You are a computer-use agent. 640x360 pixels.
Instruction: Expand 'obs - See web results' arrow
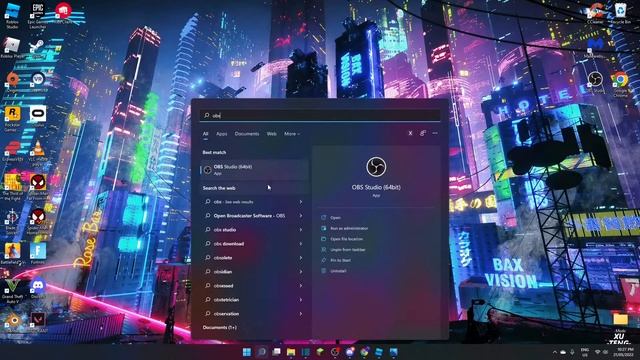[x=301, y=202]
